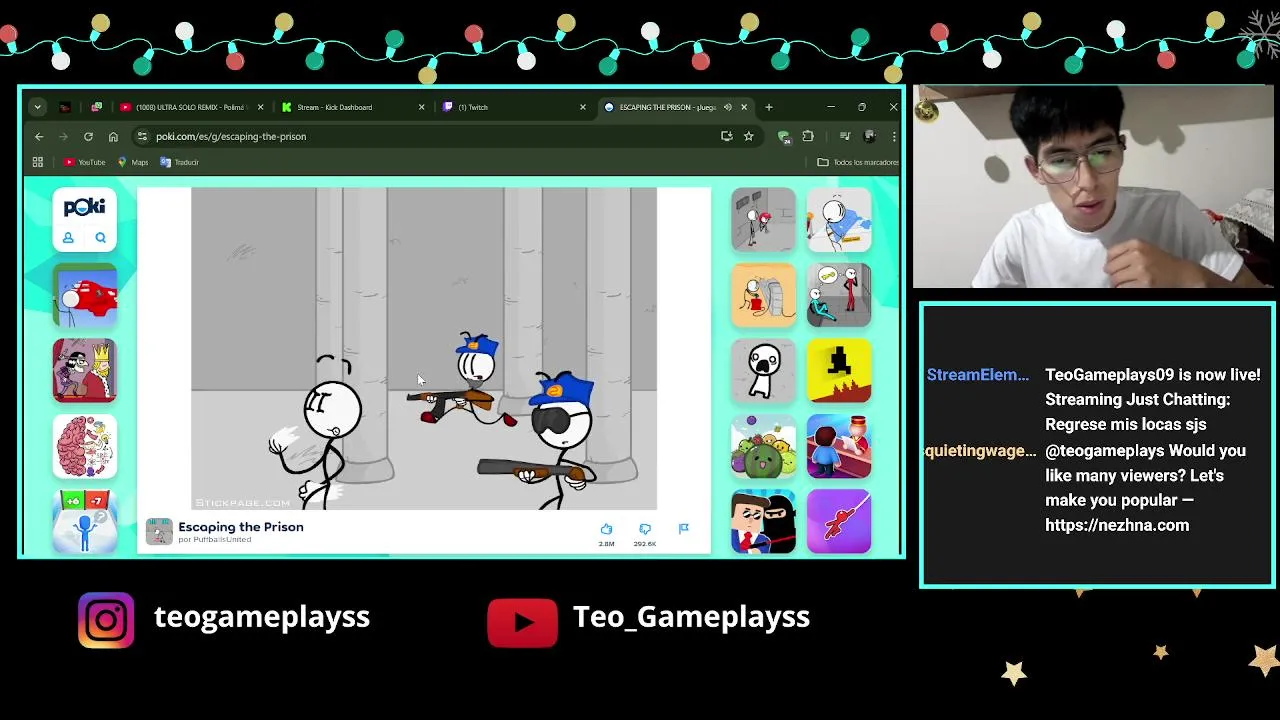Select the second pinned tab
This screenshot has width=1280, height=720.
click(96, 107)
